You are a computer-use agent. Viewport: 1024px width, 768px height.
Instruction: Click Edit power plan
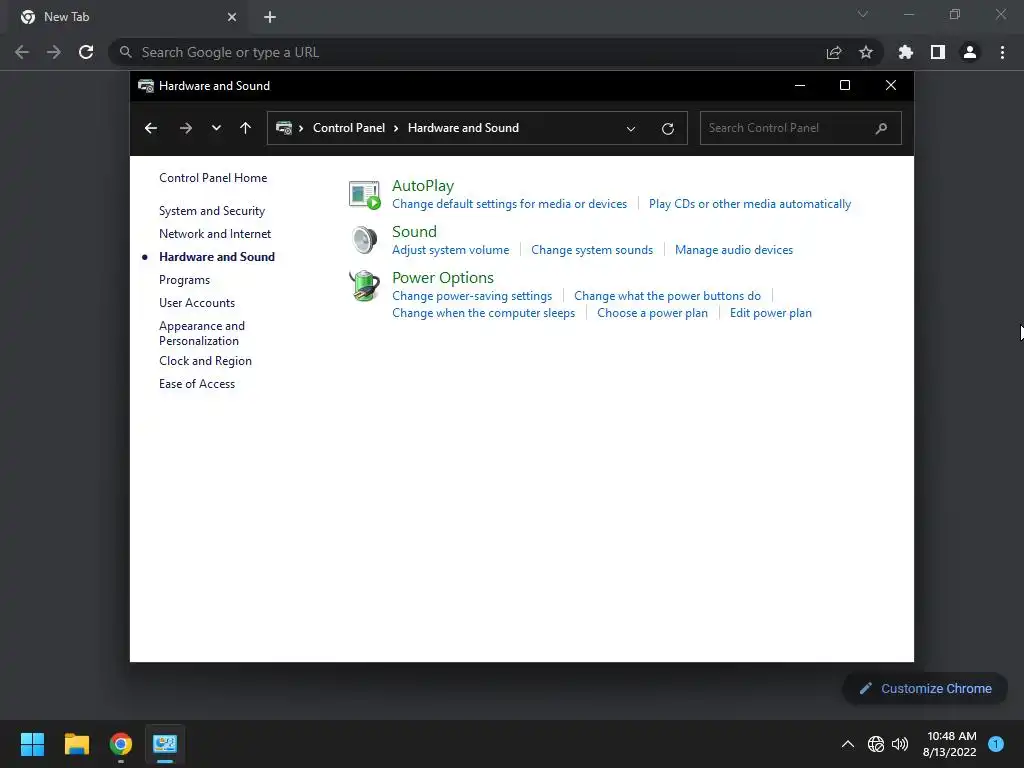click(x=771, y=313)
